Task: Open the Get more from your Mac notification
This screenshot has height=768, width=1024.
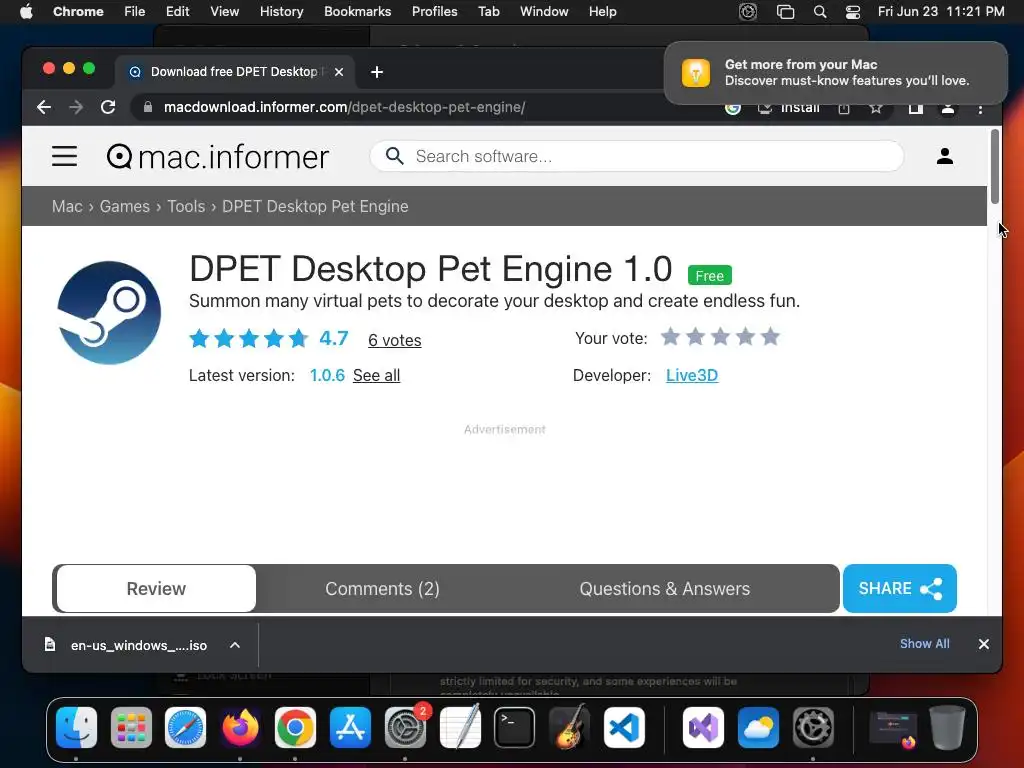Action: (x=835, y=72)
